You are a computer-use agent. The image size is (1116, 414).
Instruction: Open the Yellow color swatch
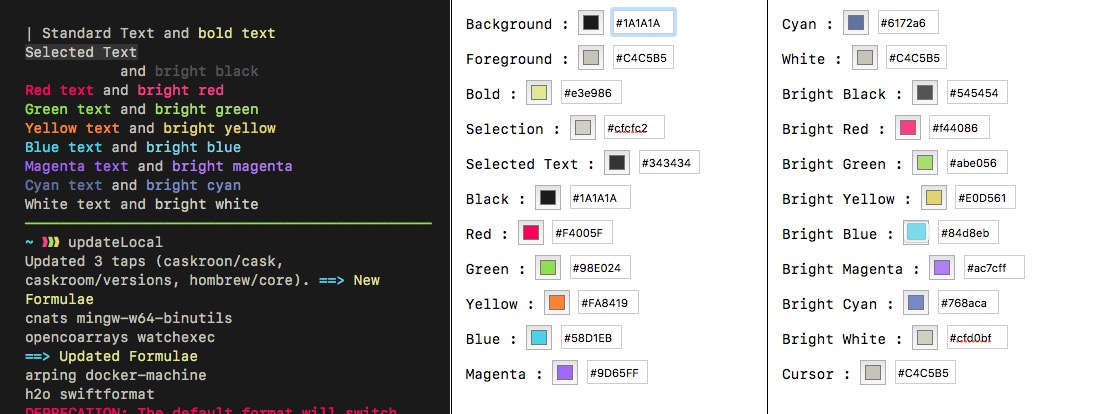click(x=556, y=303)
